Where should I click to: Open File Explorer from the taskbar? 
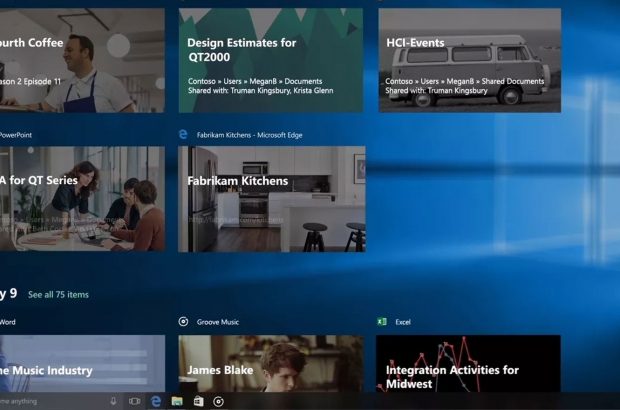tap(177, 401)
